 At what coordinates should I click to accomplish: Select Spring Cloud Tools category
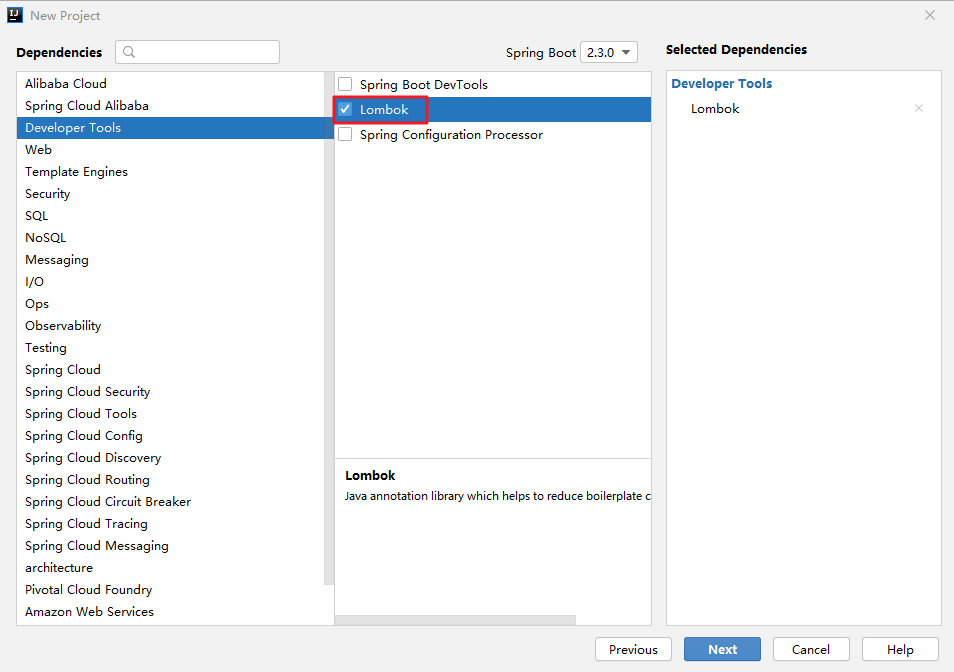click(171, 414)
